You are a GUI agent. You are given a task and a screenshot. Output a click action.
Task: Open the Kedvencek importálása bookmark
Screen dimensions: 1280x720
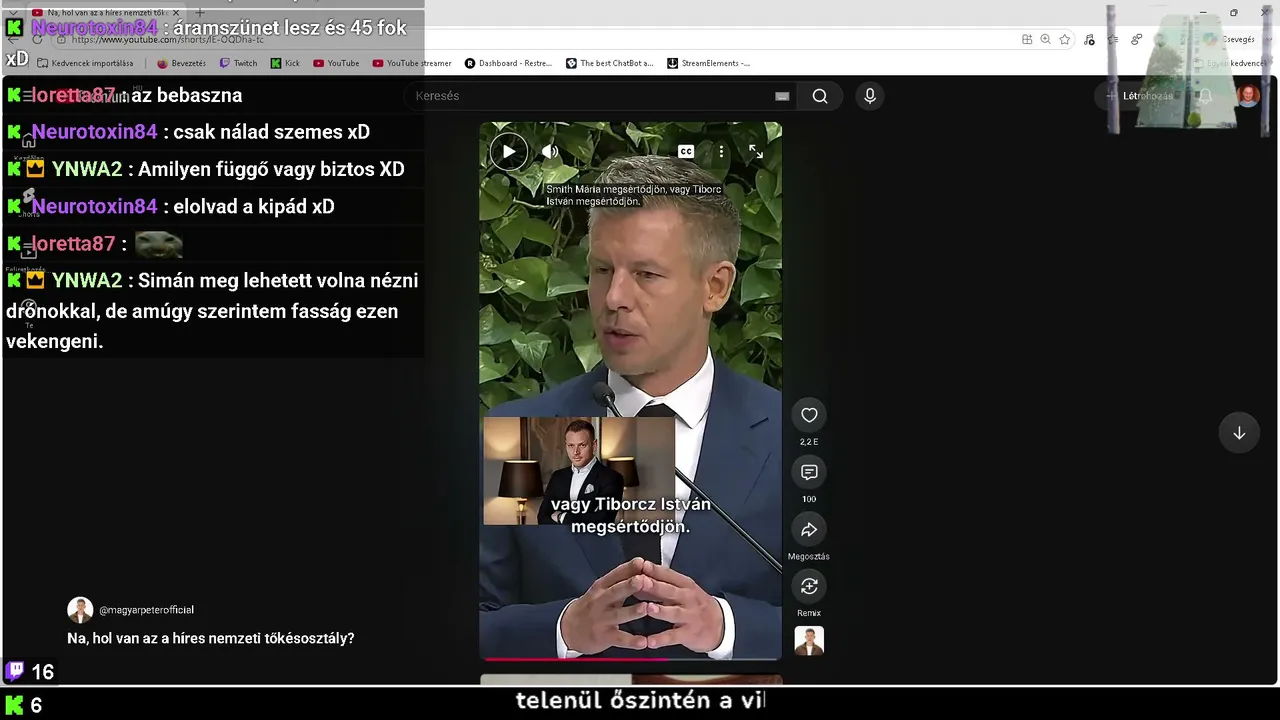[x=85, y=63]
